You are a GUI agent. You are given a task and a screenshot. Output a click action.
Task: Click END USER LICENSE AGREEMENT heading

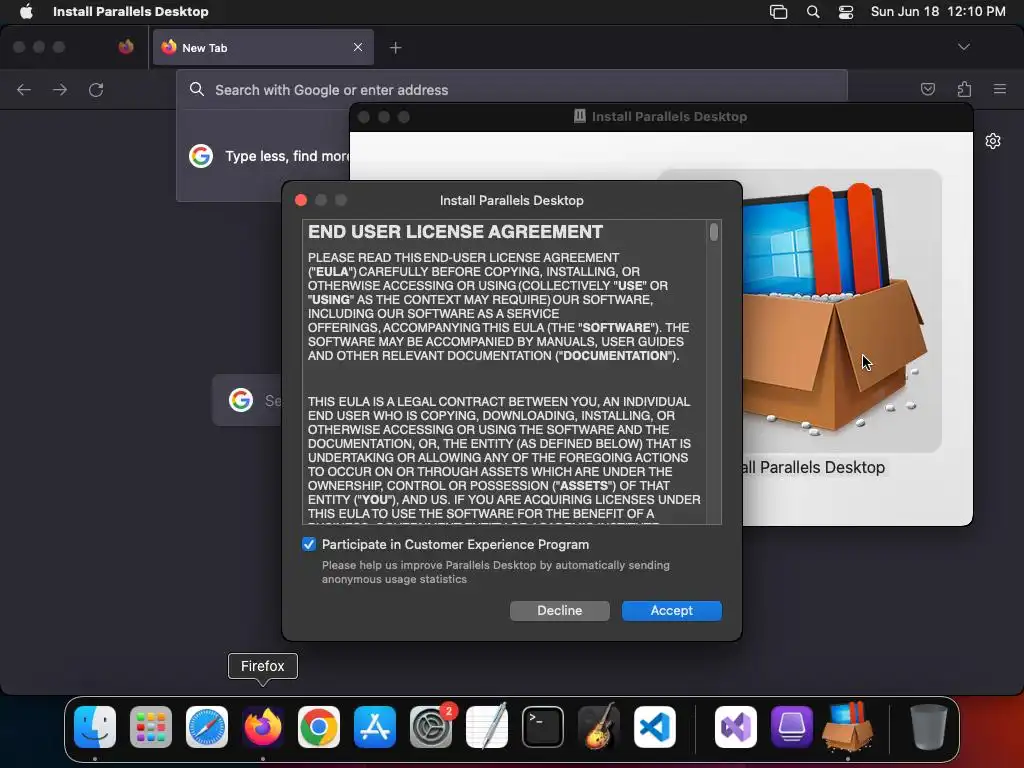455,232
